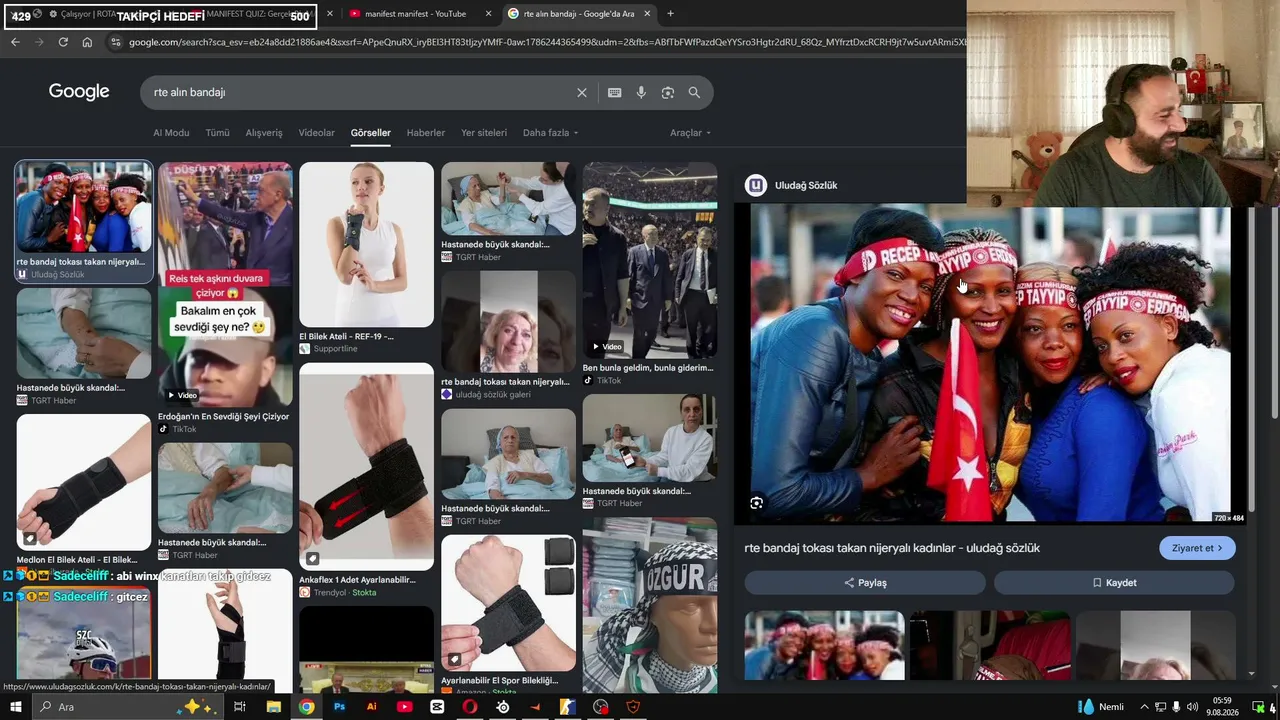Expand the Daha fazla menu
1280x720 pixels.
(550, 133)
